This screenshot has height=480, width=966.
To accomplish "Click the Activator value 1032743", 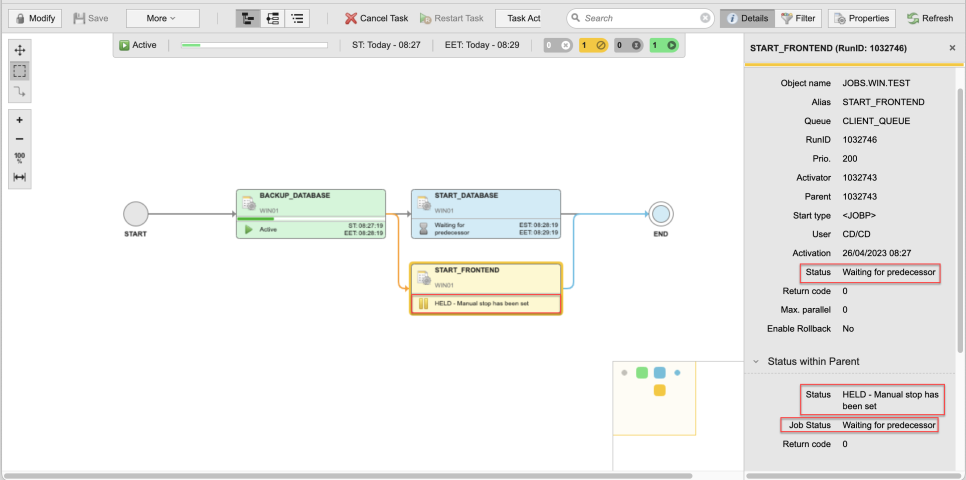I will (x=859, y=177).
